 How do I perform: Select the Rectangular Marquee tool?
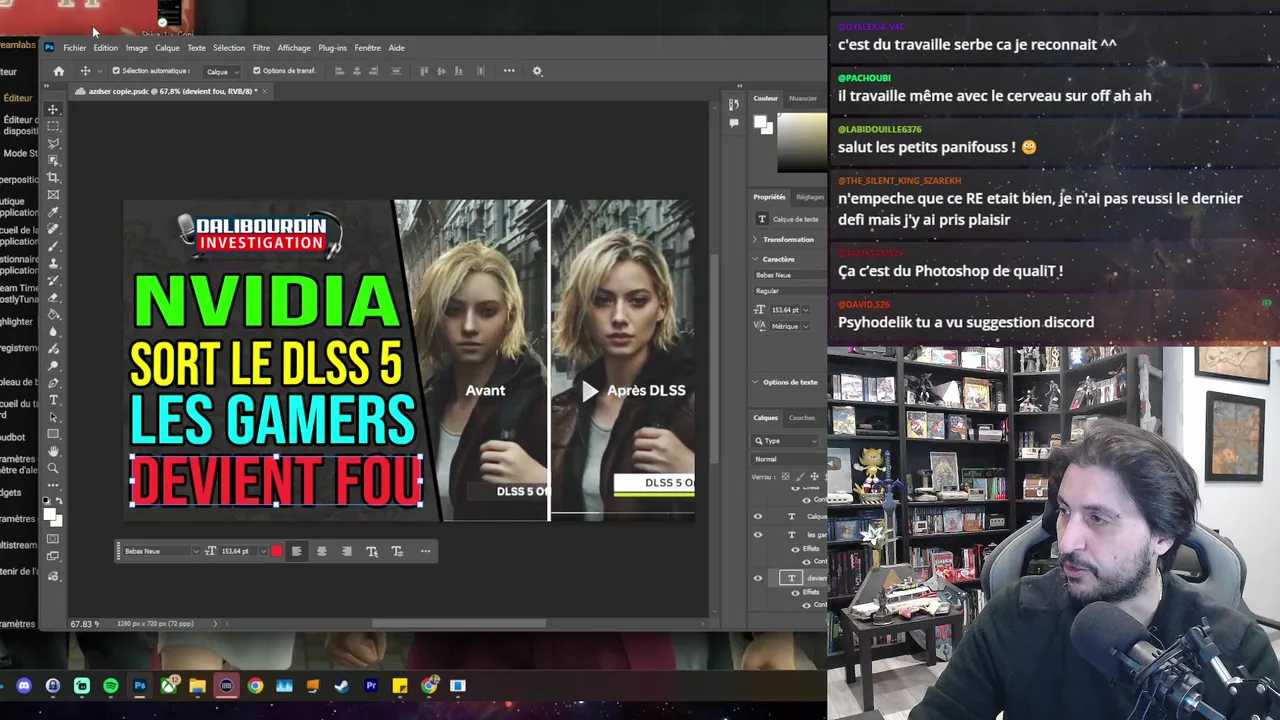point(53,126)
